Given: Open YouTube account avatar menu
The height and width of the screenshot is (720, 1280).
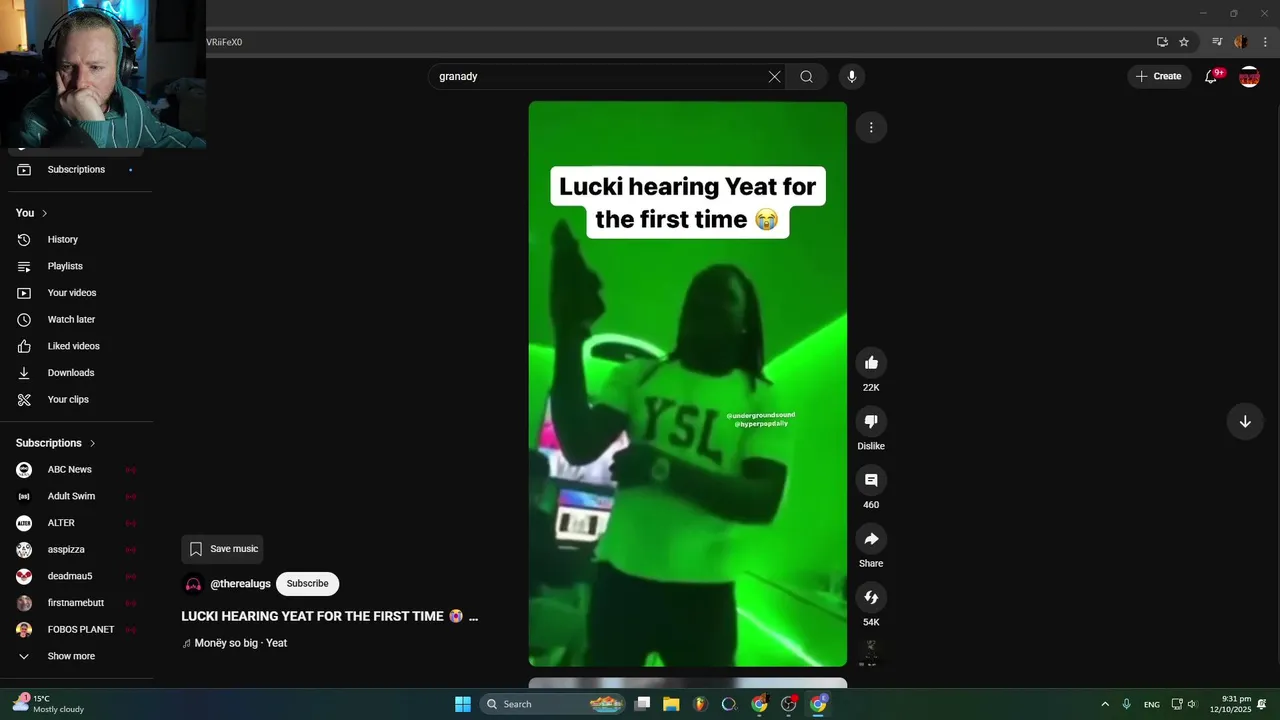Looking at the screenshot, I should coord(1249,76).
